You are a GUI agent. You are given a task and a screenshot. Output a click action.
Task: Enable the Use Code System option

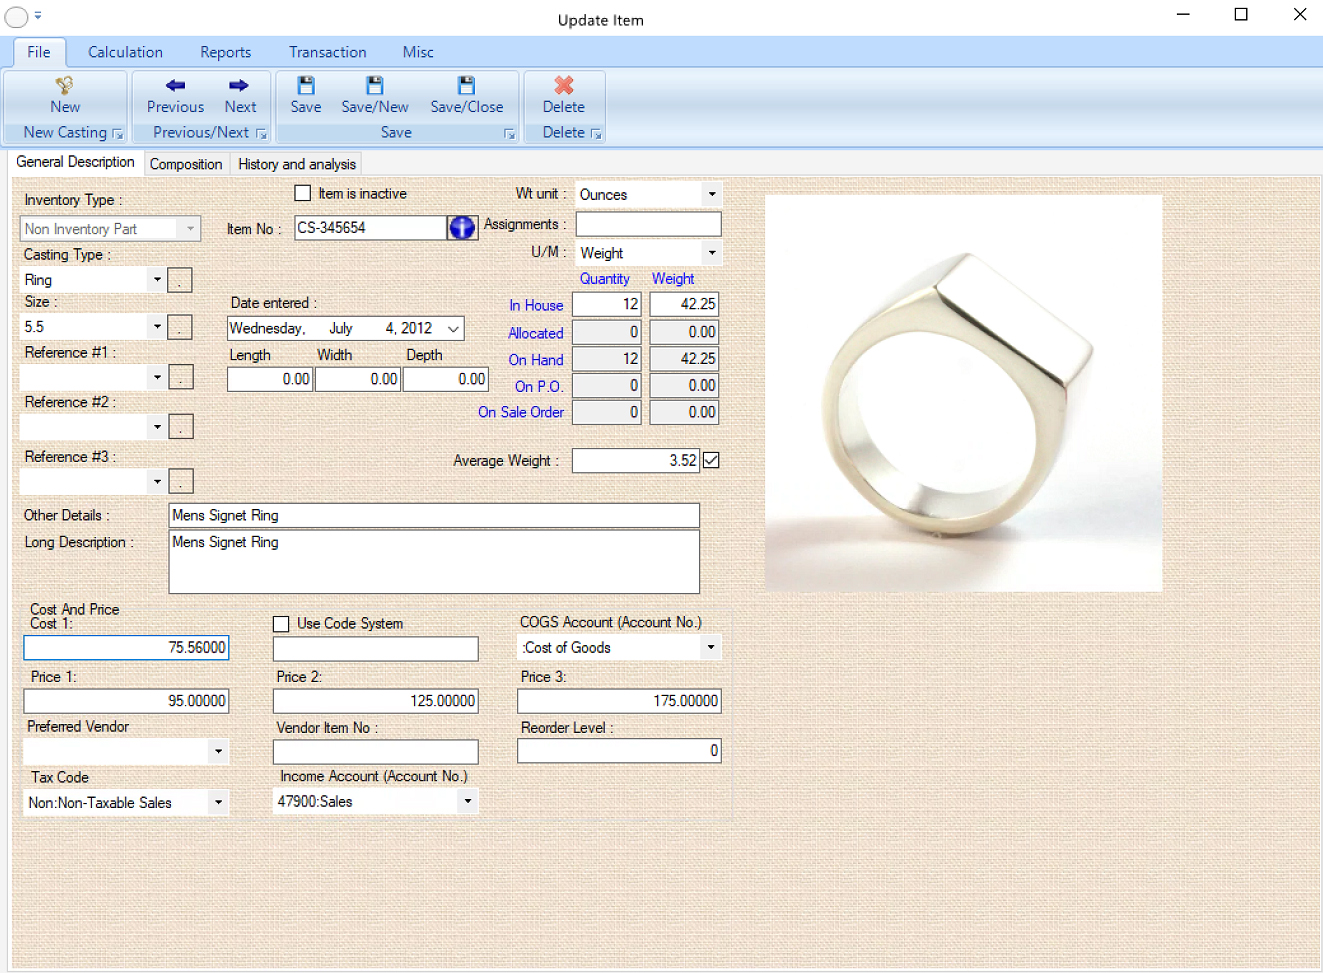pos(281,624)
